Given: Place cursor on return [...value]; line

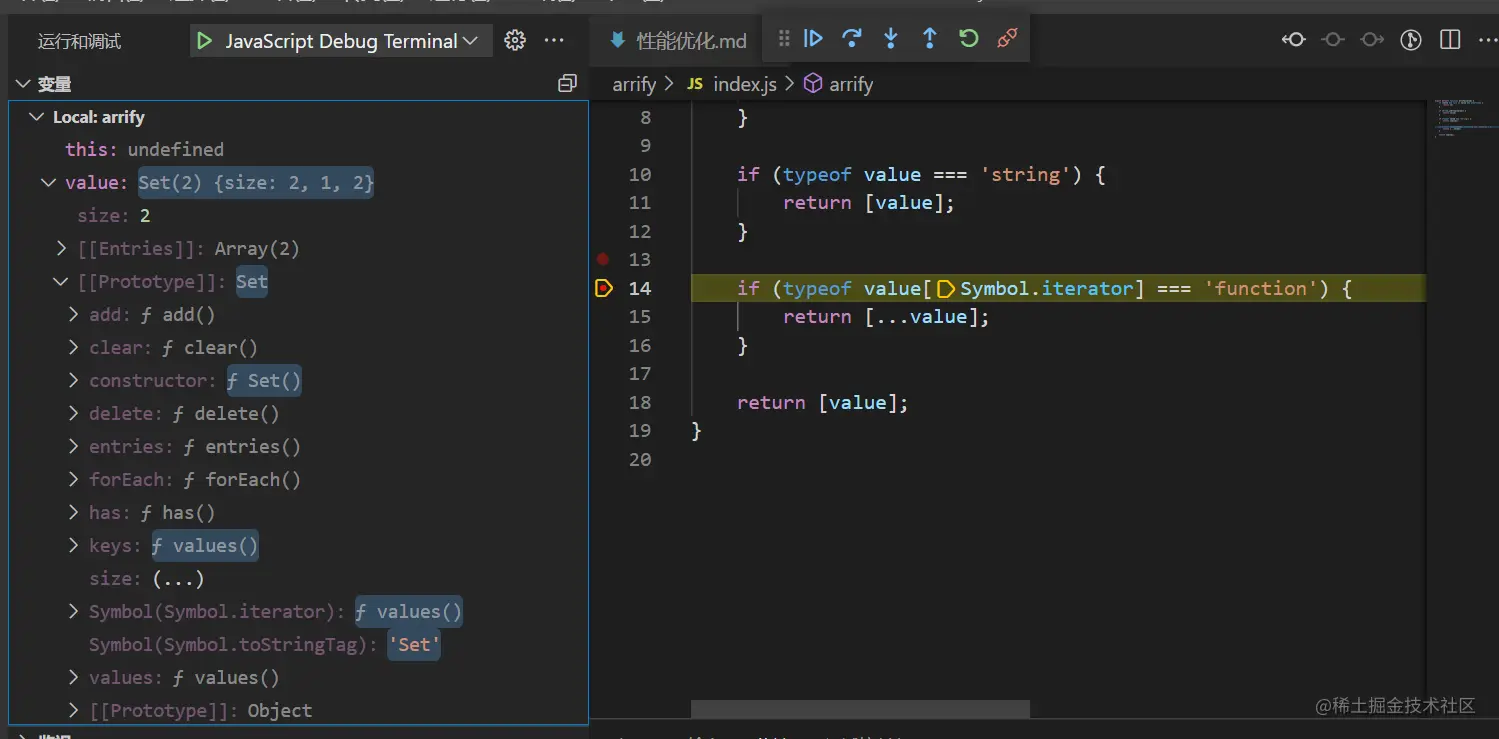Looking at the screenshot, I should [886, 317].
